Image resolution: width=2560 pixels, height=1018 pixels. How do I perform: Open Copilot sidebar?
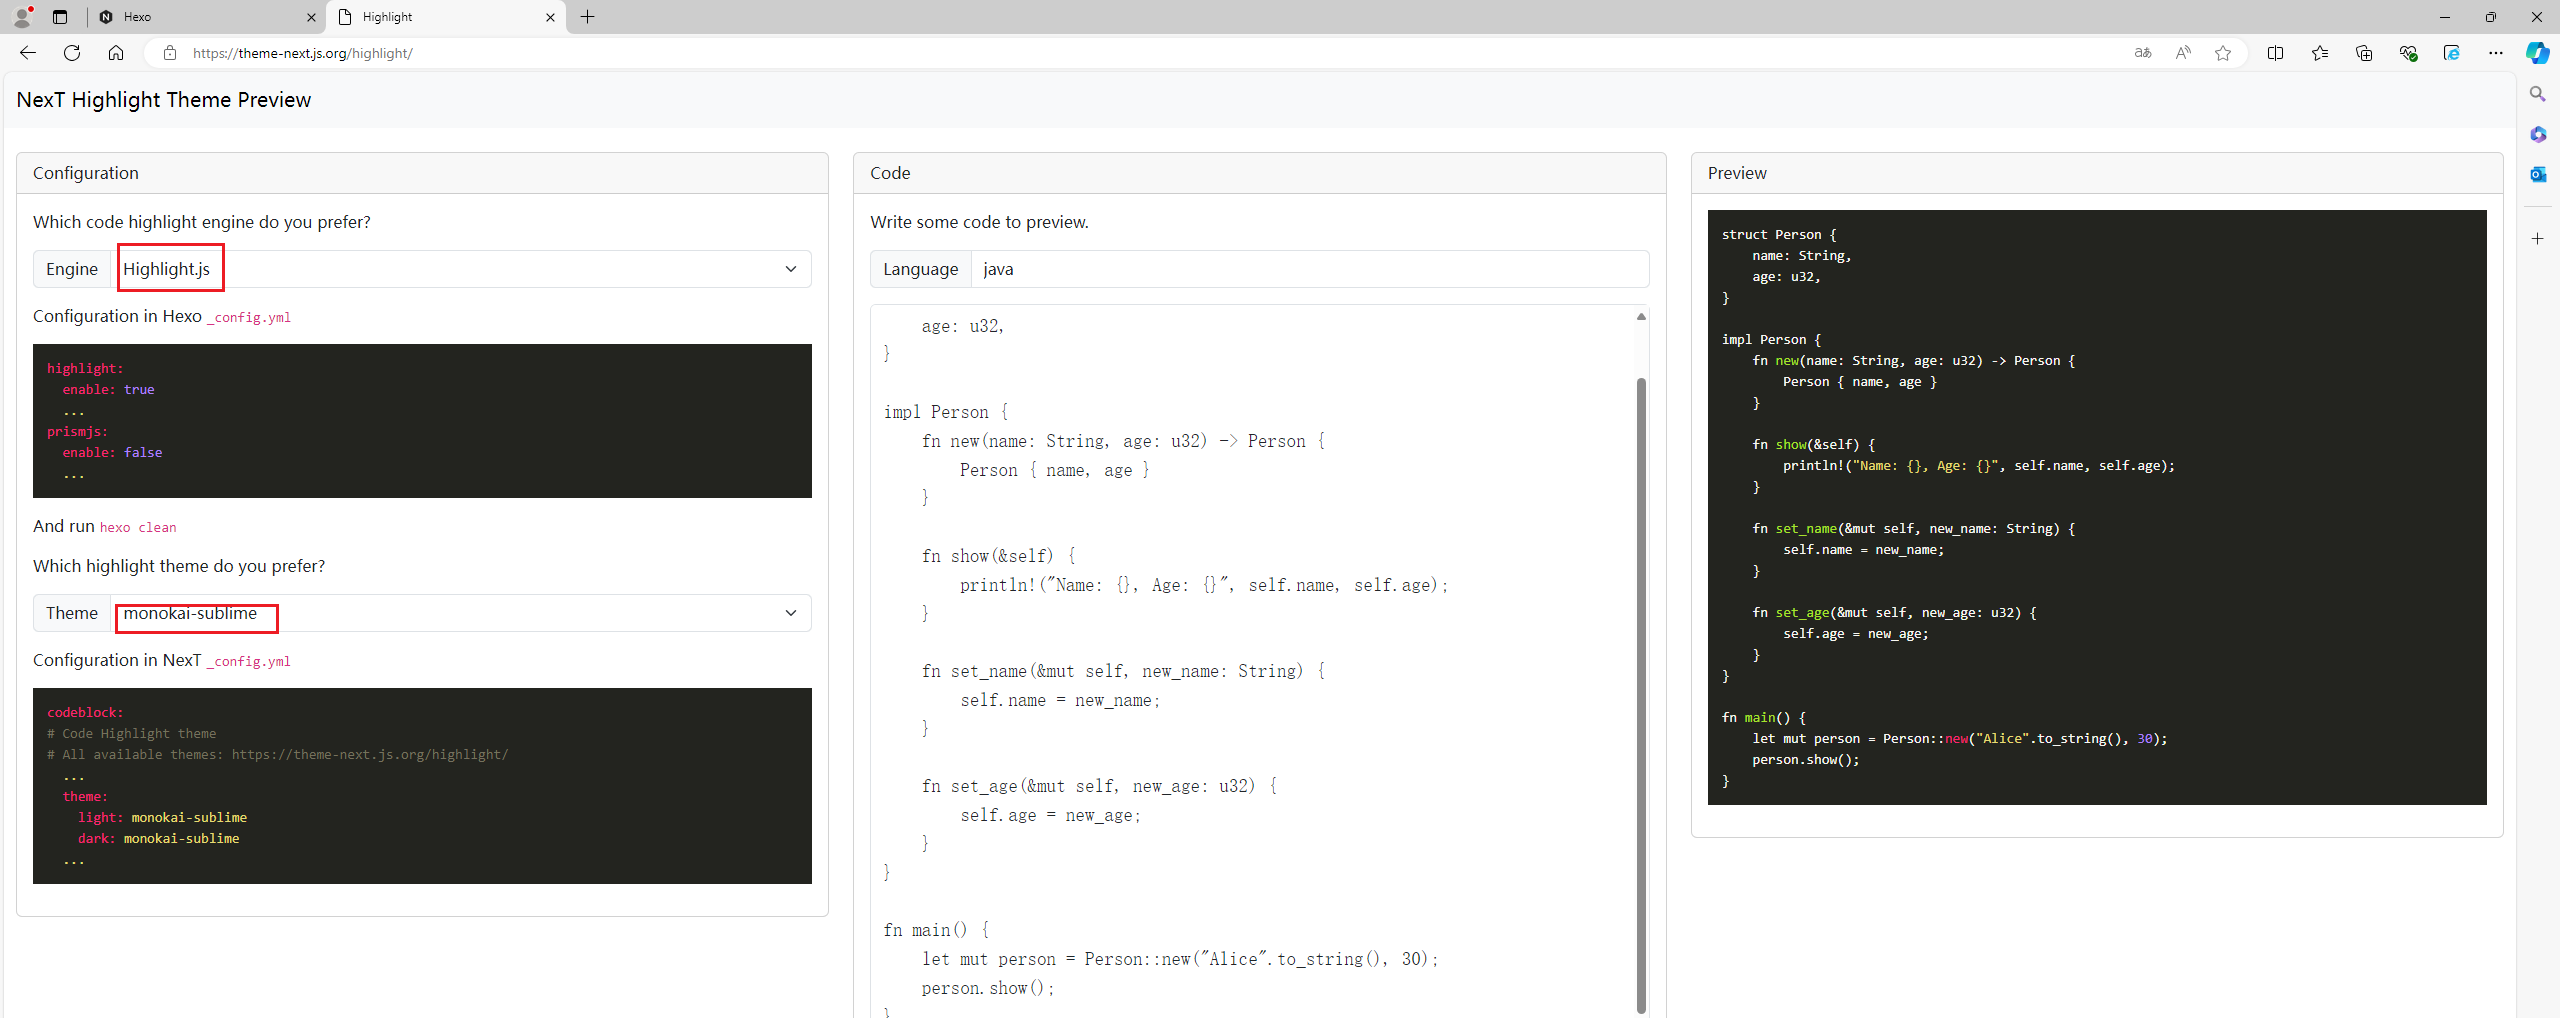2538,53
